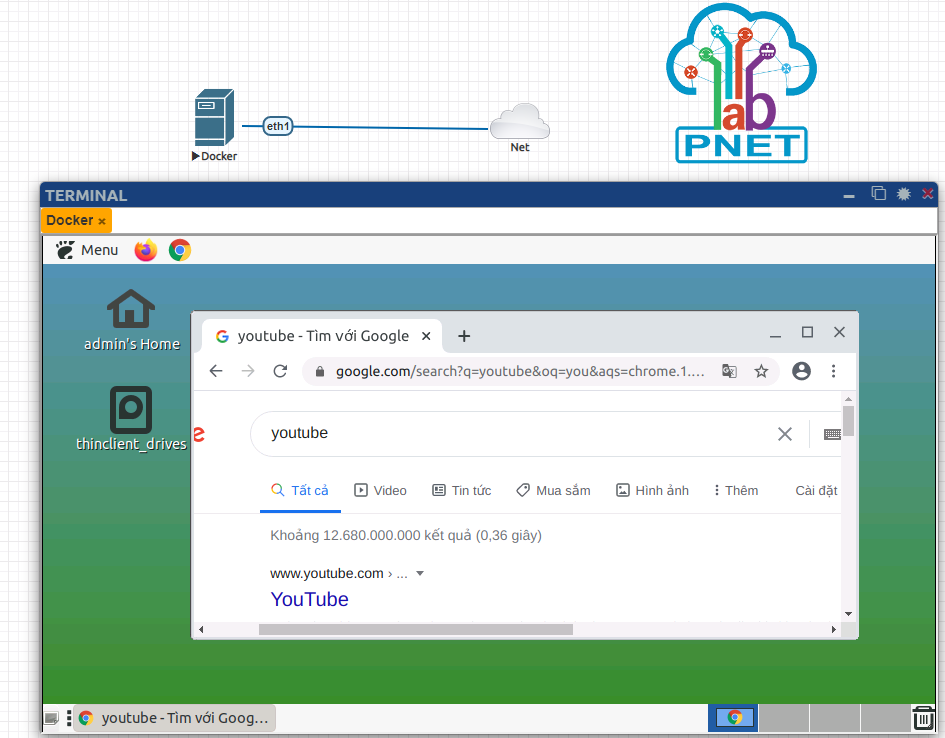945x738 pixels.
Task: Clear the youtube search query with the X
Action: point(784,433)
